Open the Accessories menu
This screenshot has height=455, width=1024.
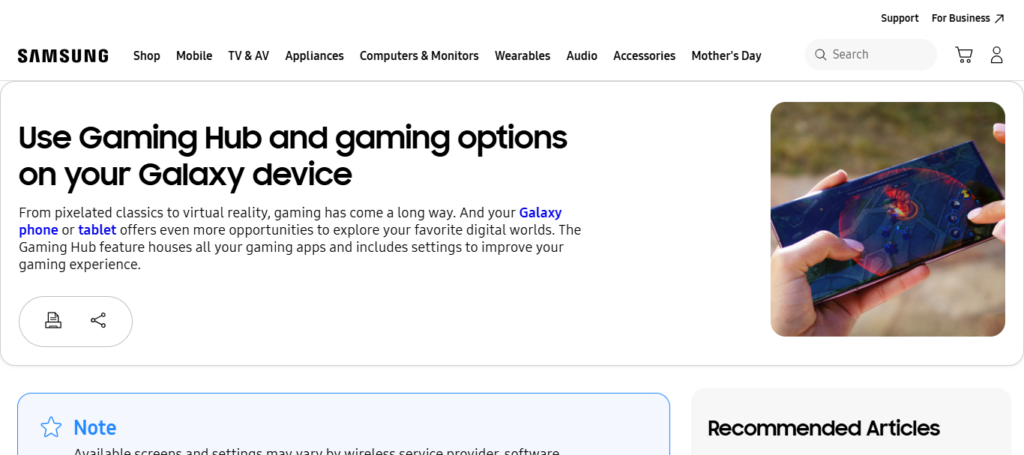point(644,55)
